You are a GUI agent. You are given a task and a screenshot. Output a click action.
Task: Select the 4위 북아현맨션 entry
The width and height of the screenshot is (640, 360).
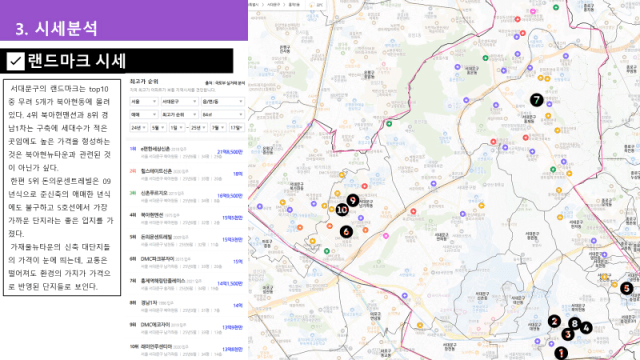click(x=186, y=218)
